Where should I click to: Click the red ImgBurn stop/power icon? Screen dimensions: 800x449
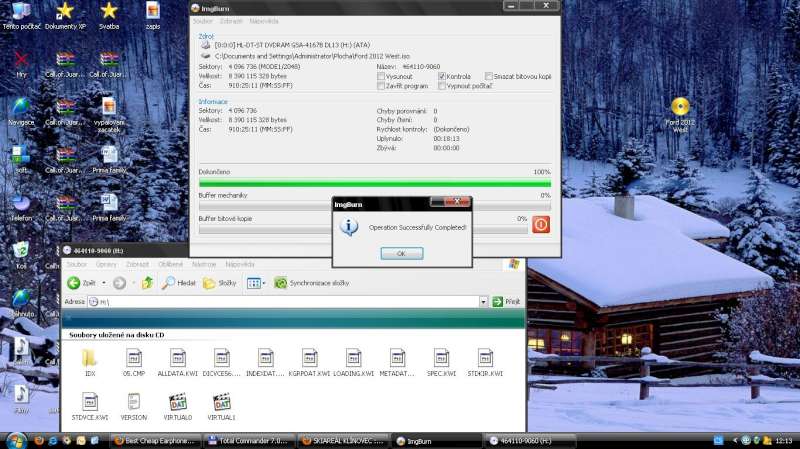pos(541,224)
